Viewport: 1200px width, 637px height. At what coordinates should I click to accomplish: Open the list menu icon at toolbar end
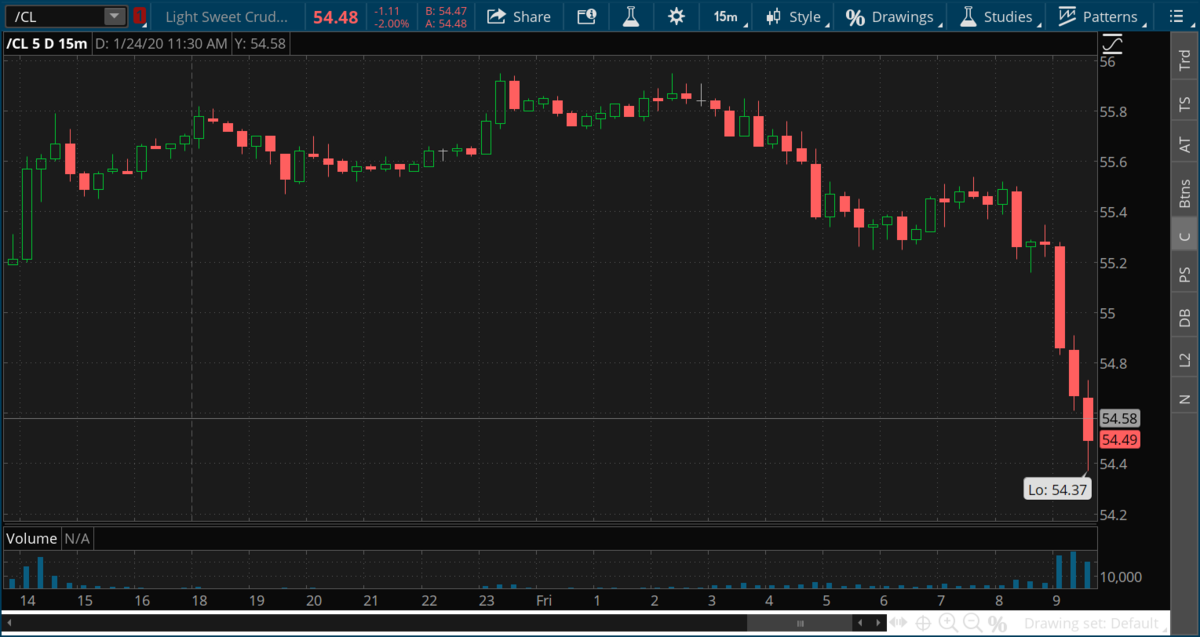tap(1177, 16)
